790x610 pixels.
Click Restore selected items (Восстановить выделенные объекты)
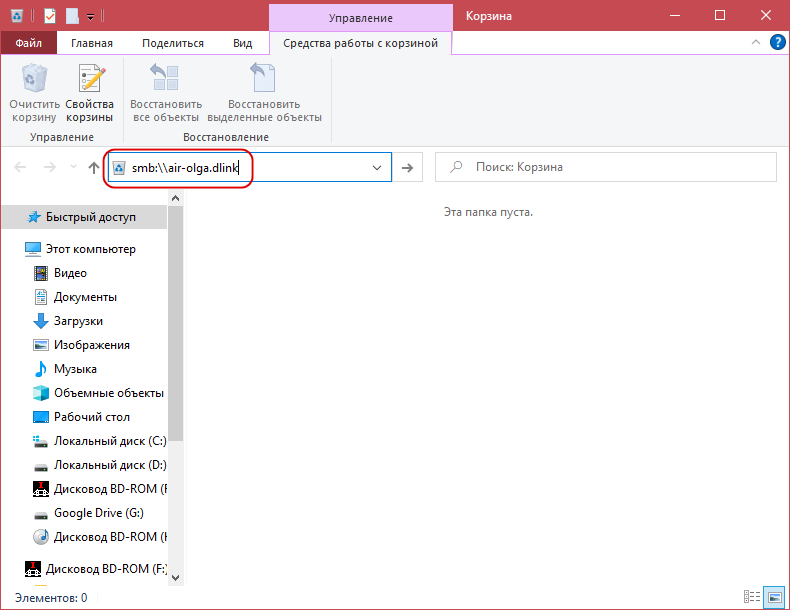[x=264, y=78]
